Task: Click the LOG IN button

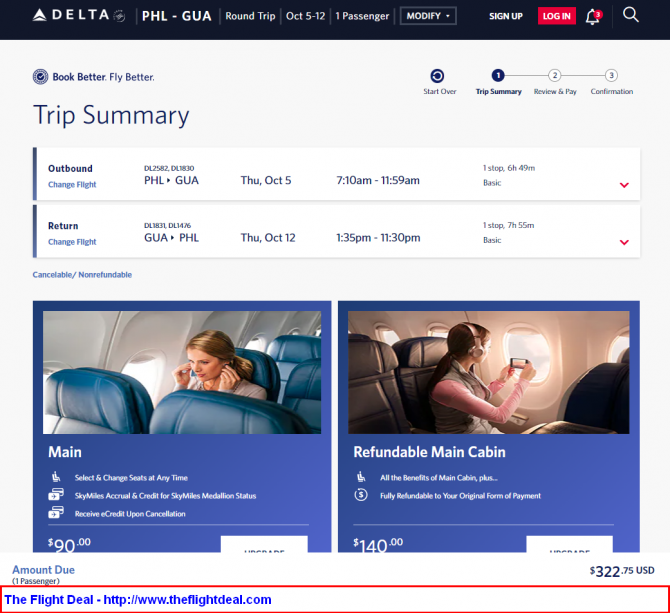Action: 556,16
